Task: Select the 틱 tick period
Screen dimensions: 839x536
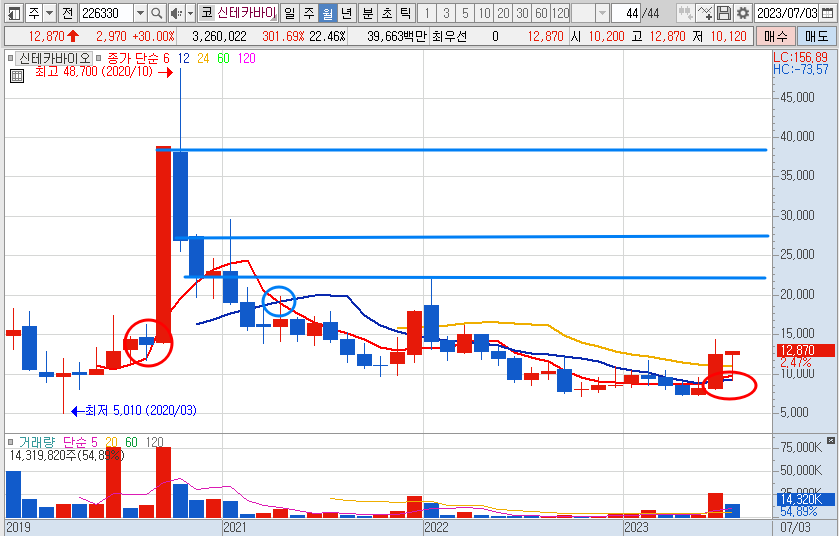Action: click(406, 13)
